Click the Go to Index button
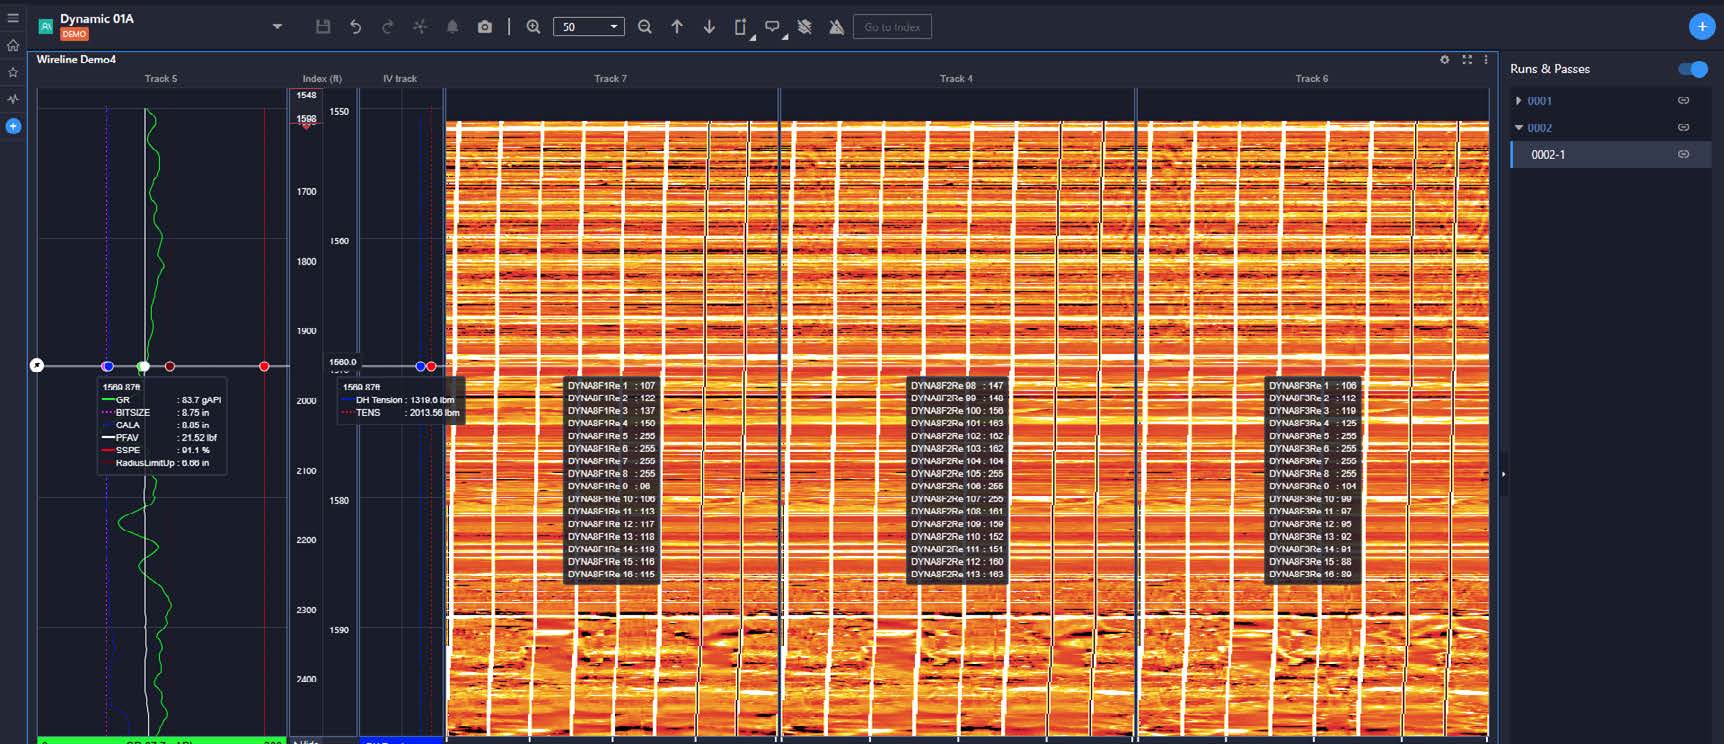 [892, 27]
